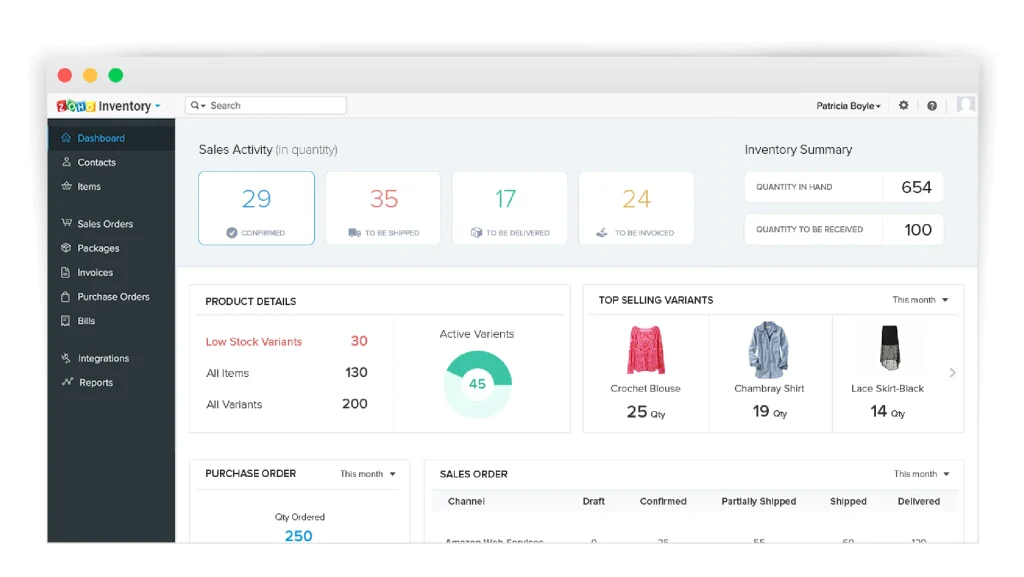1024x577 pixels.
Task: Select the Confirmed sales activity card
Action: pyautogui.click(x=258, y=207)
